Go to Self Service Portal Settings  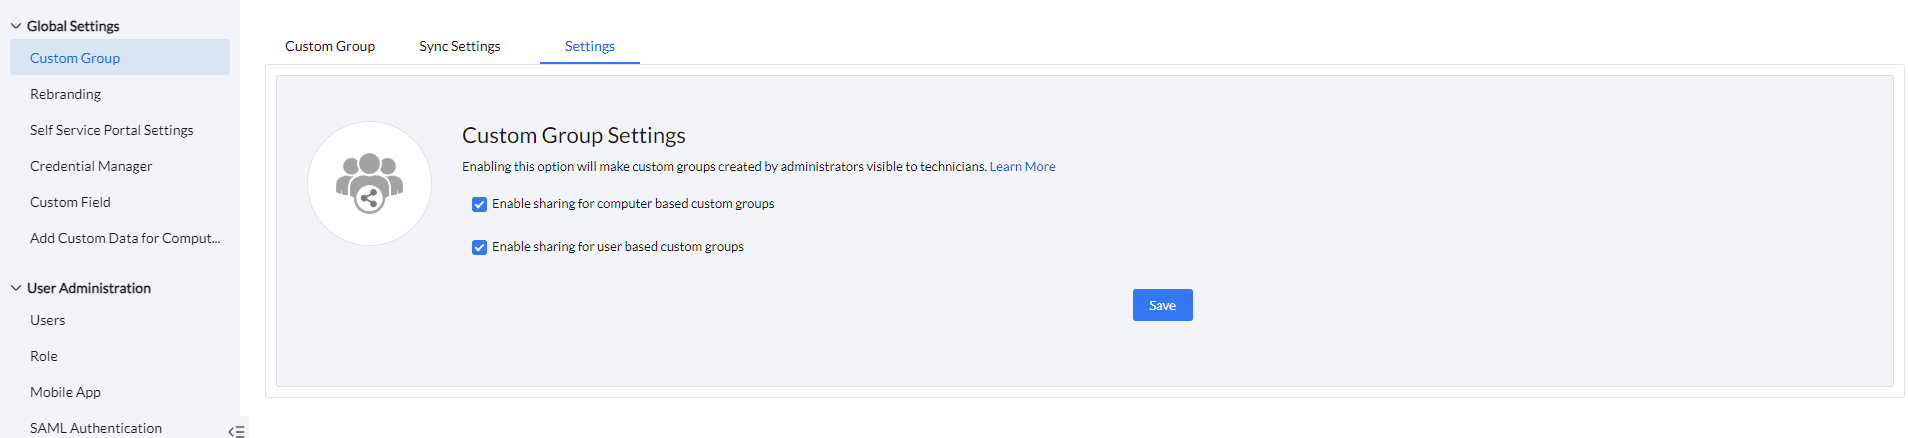coord(112,130)
